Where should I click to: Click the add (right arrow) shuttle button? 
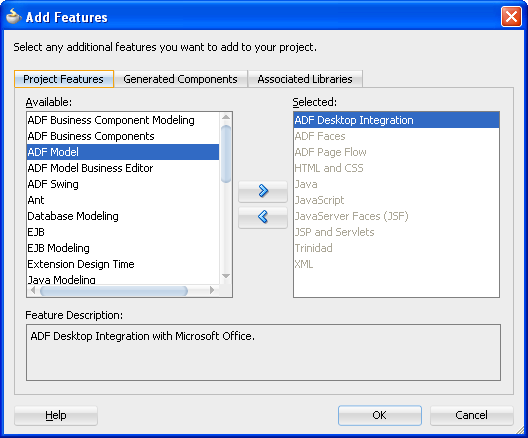pos(263,191)
